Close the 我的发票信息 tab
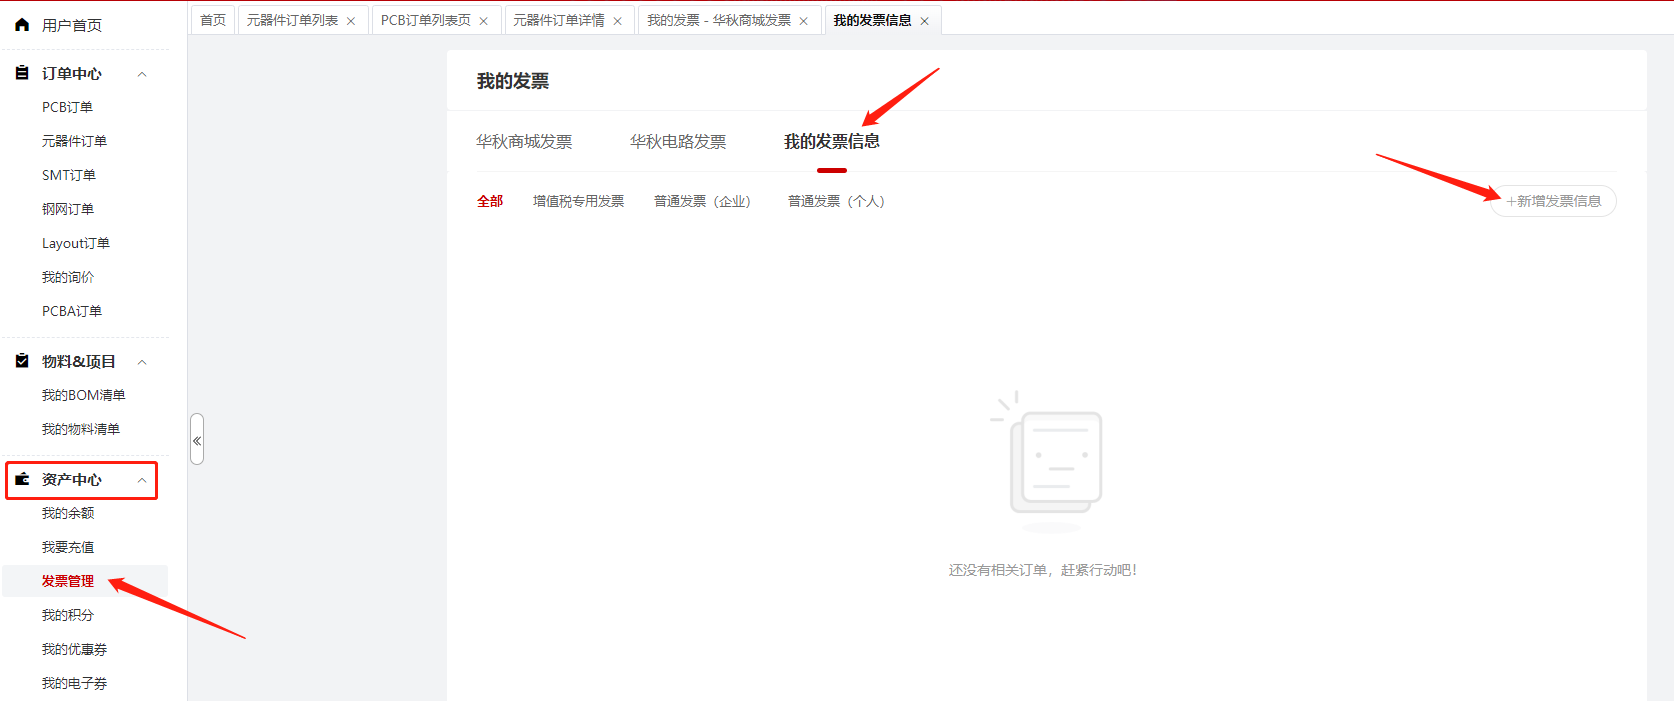 925,21
